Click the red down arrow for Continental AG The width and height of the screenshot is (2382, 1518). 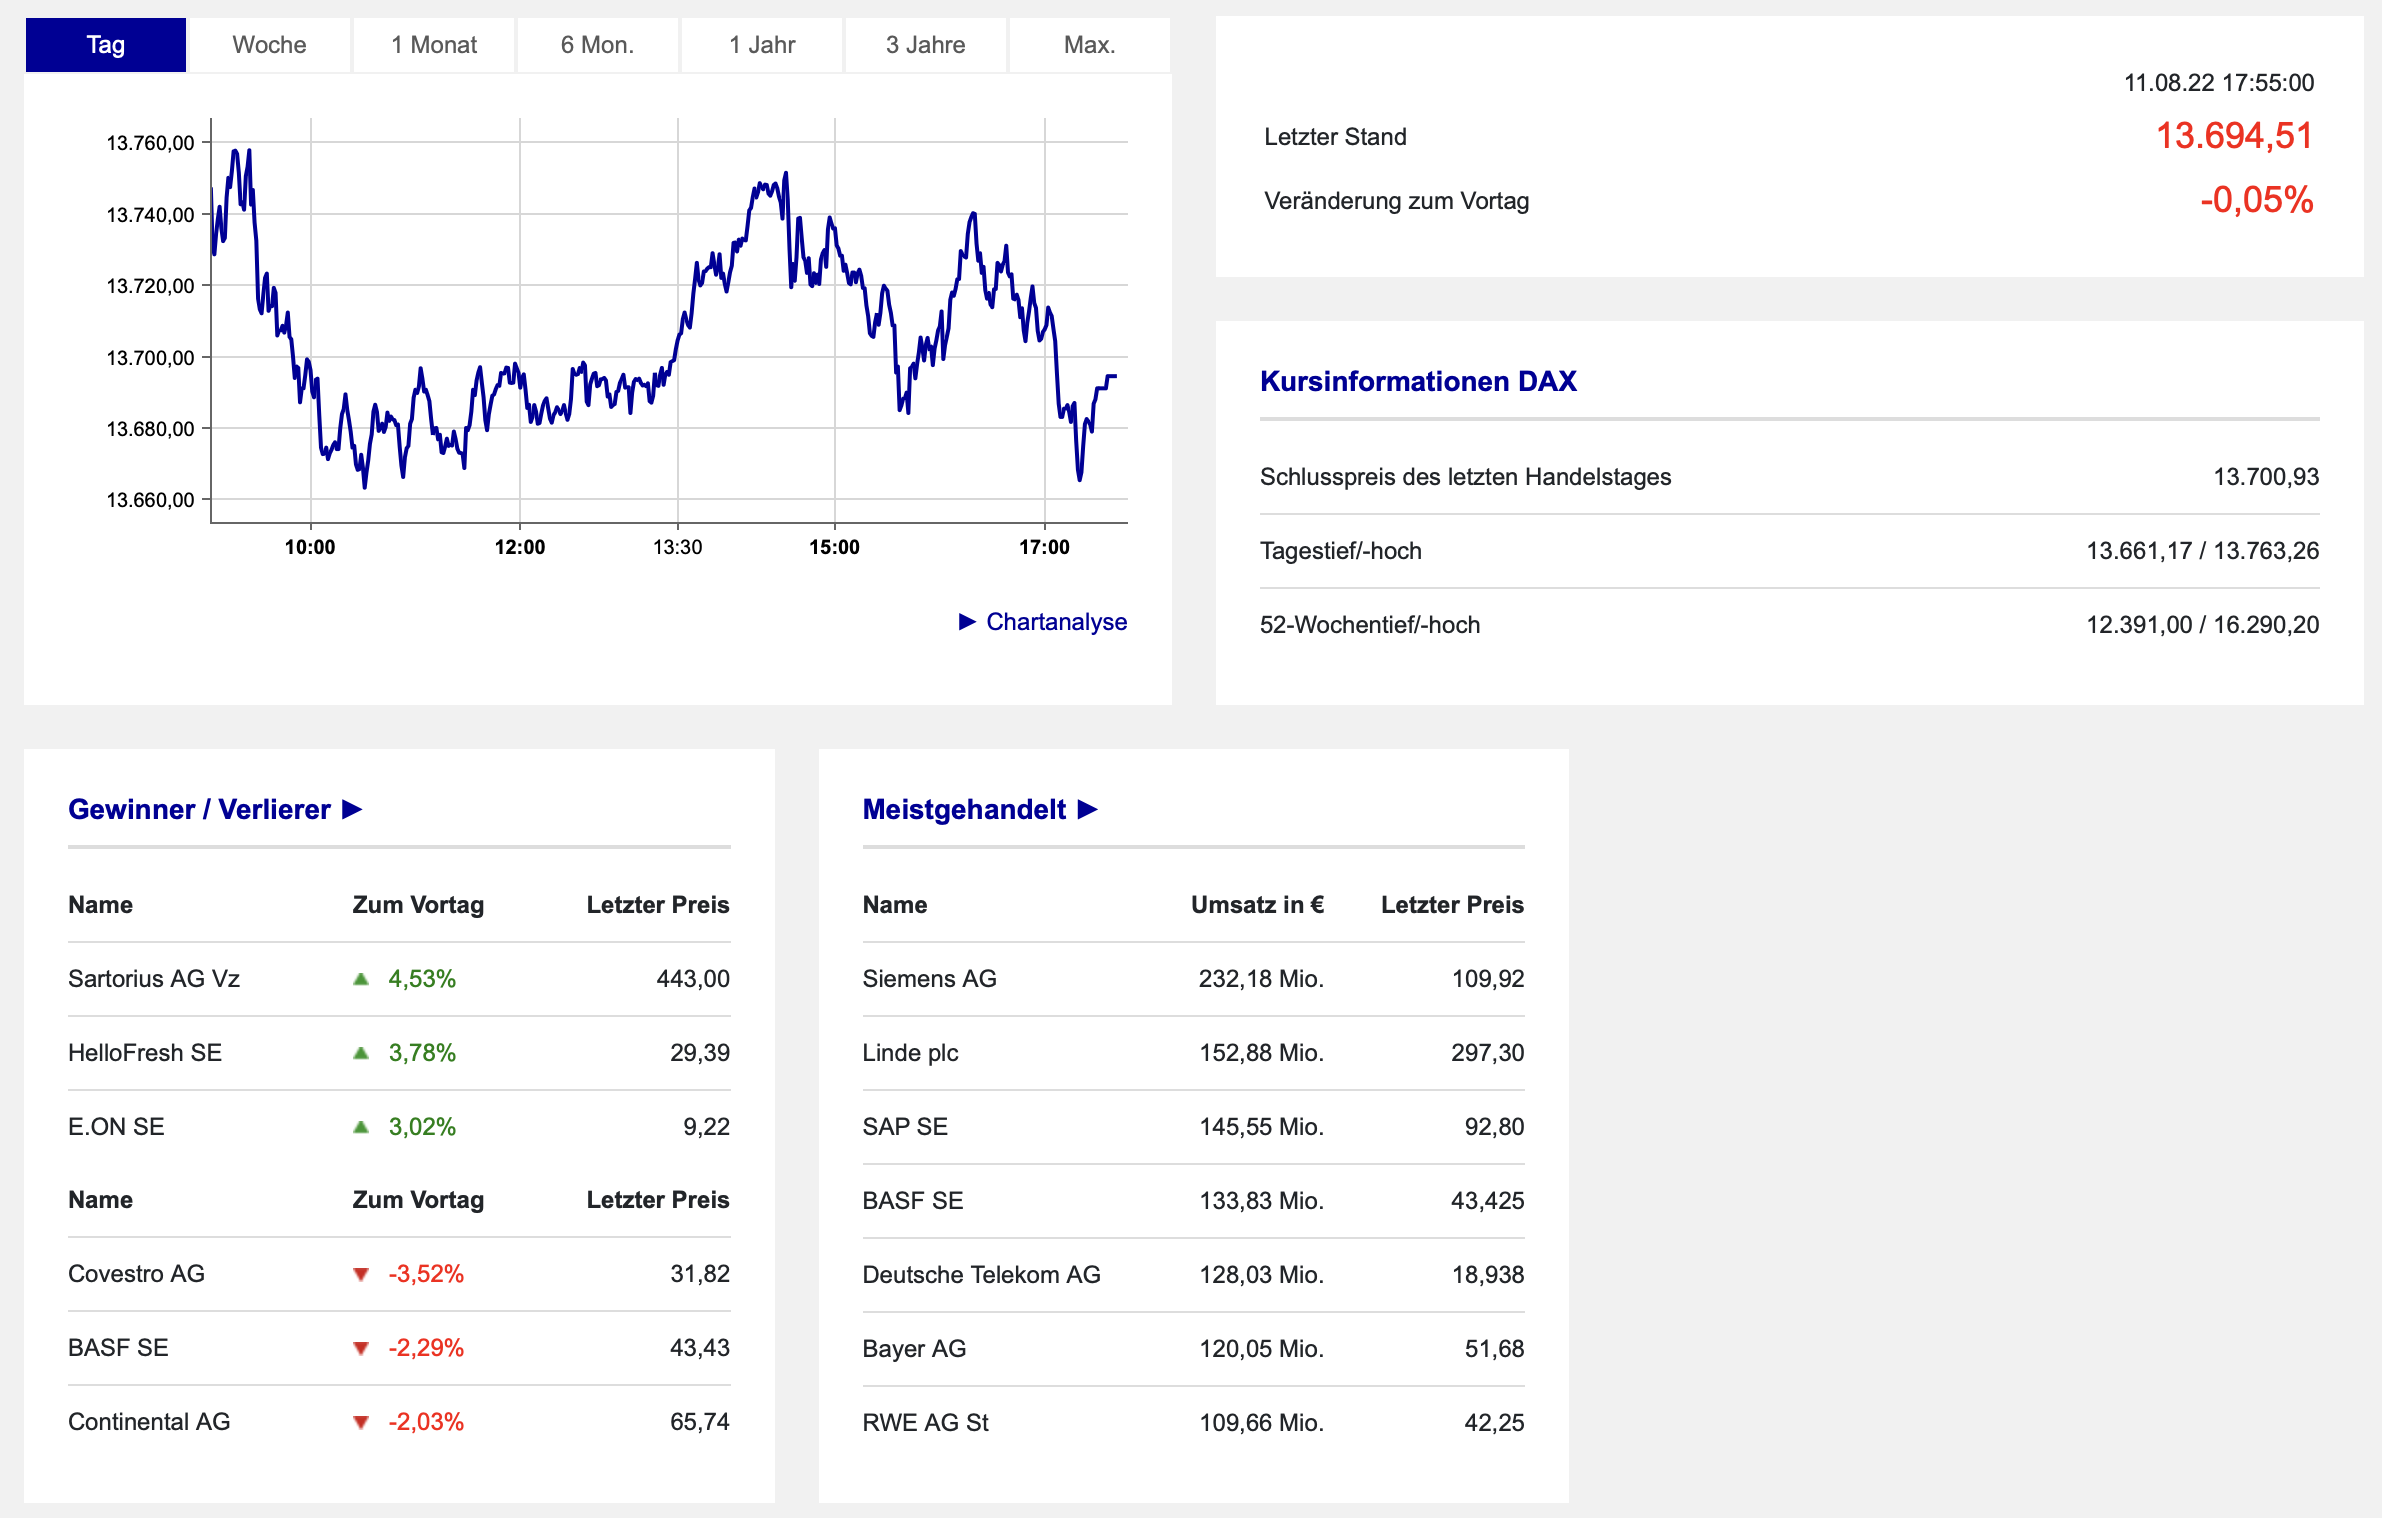pos(361,1422)
